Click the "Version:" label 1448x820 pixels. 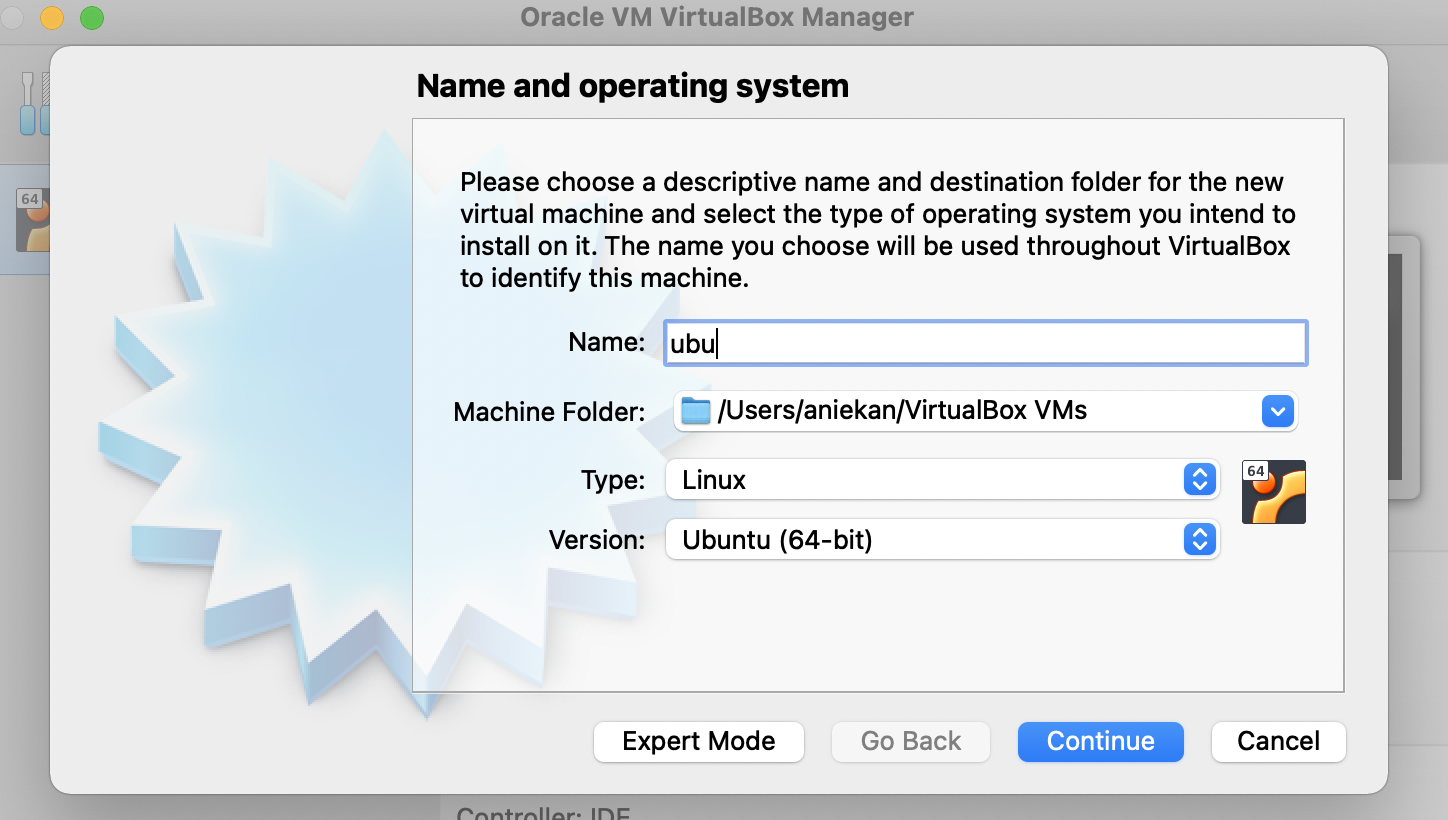tap(597, 540)
